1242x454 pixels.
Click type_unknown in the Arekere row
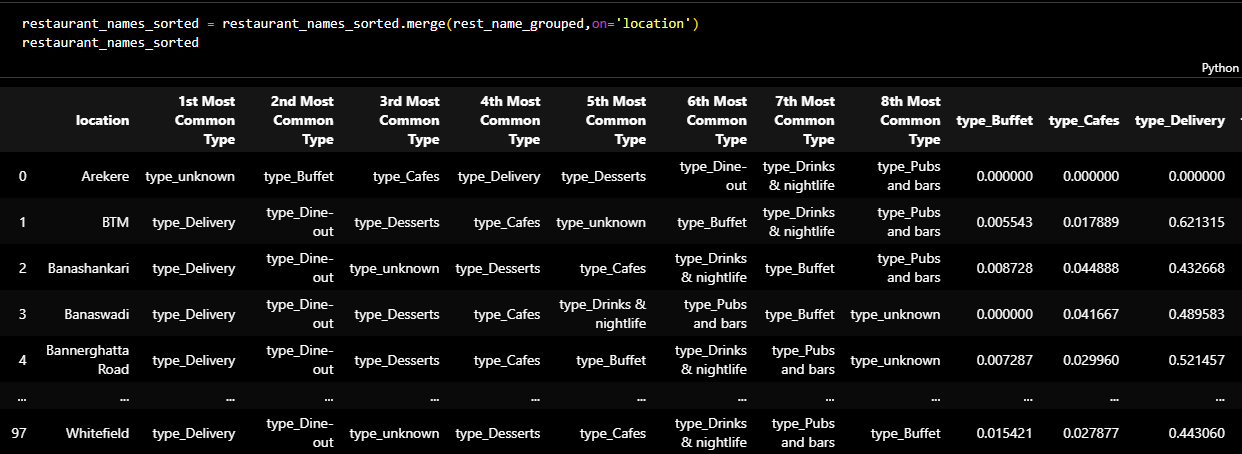[190, 176]
